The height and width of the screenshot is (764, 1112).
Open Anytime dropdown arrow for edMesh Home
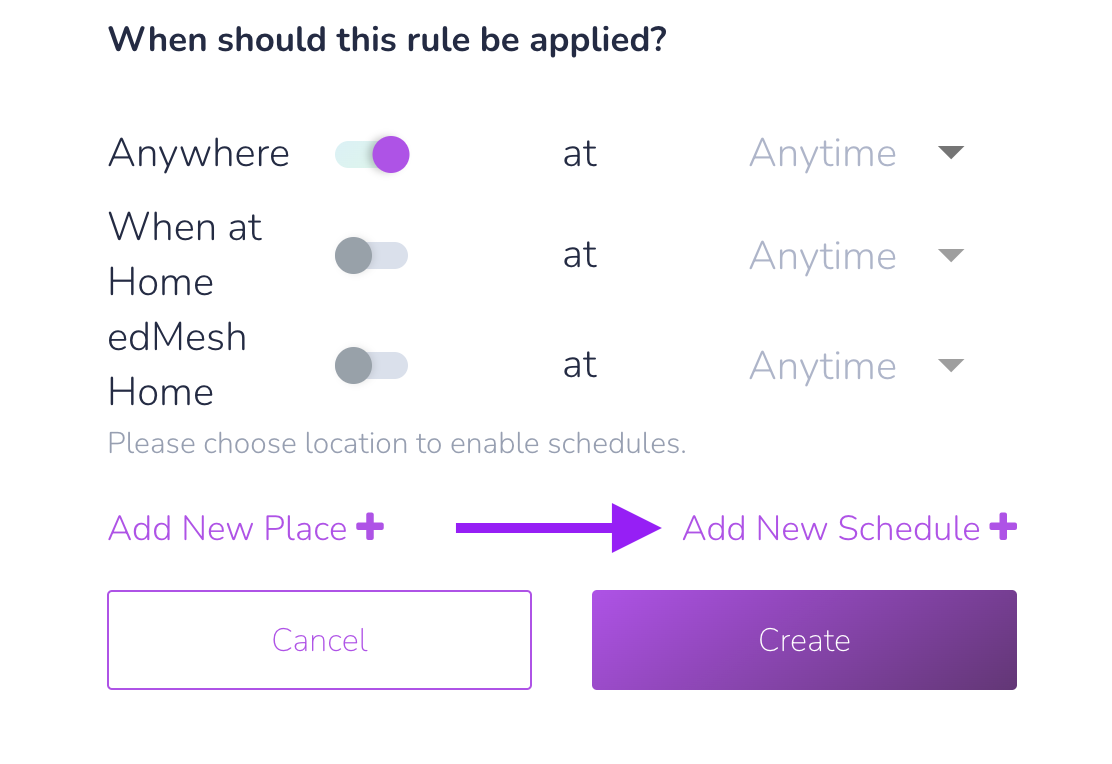click(950, 365)
